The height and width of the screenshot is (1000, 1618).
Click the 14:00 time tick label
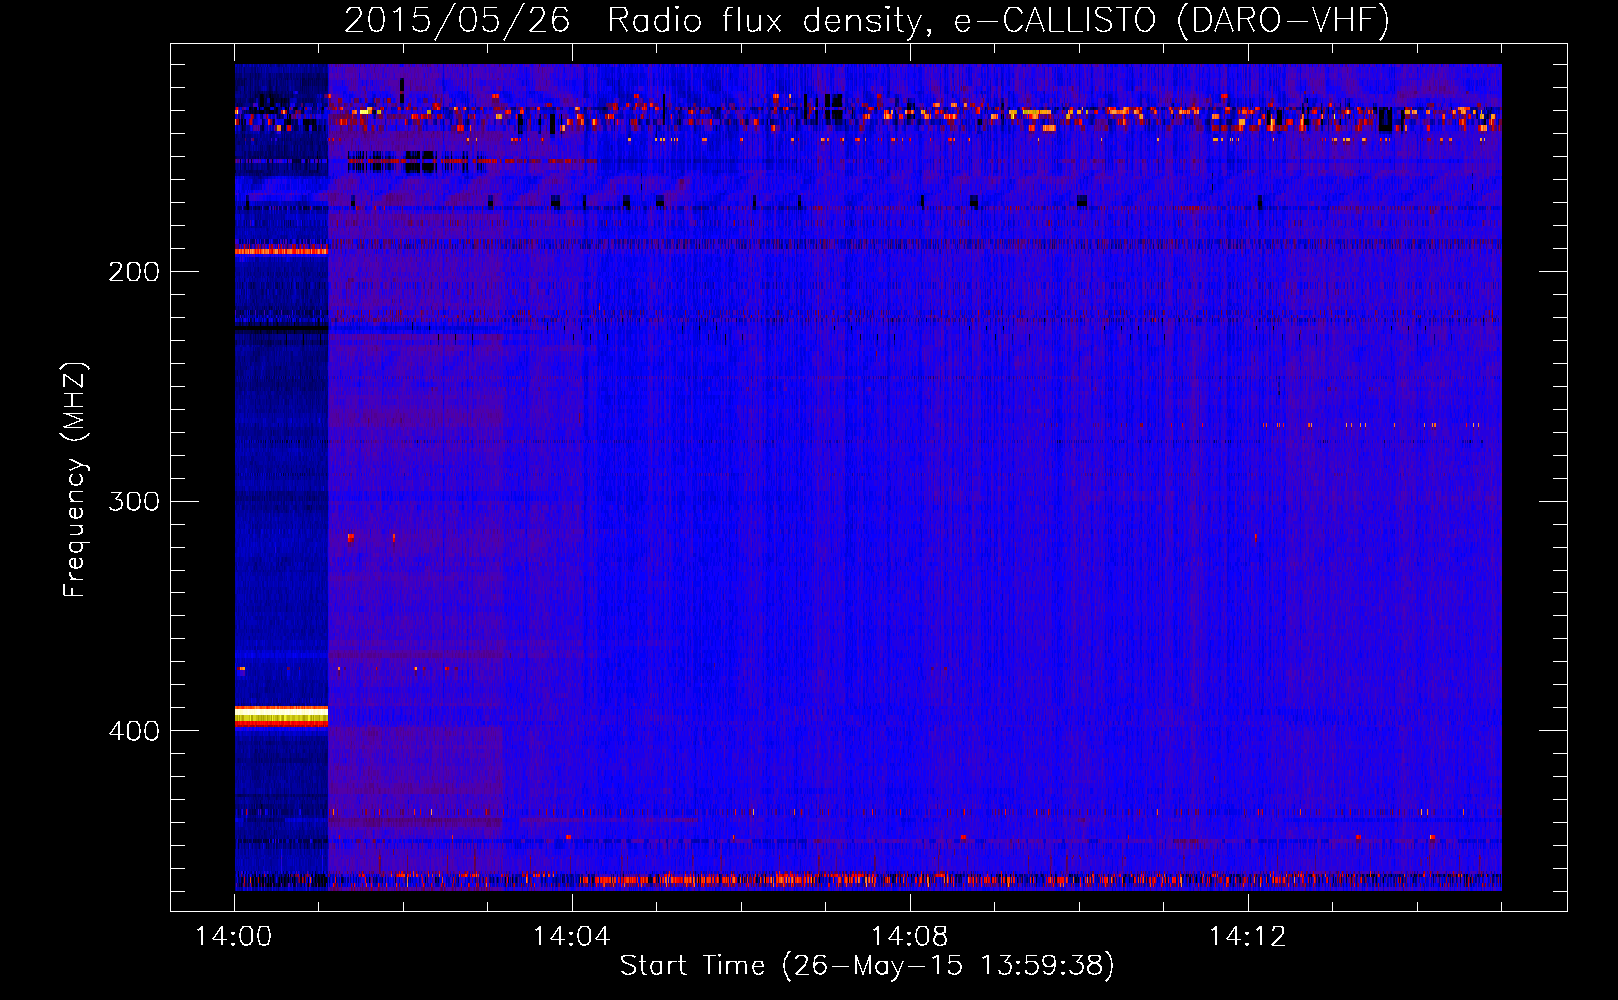point(233,937)
